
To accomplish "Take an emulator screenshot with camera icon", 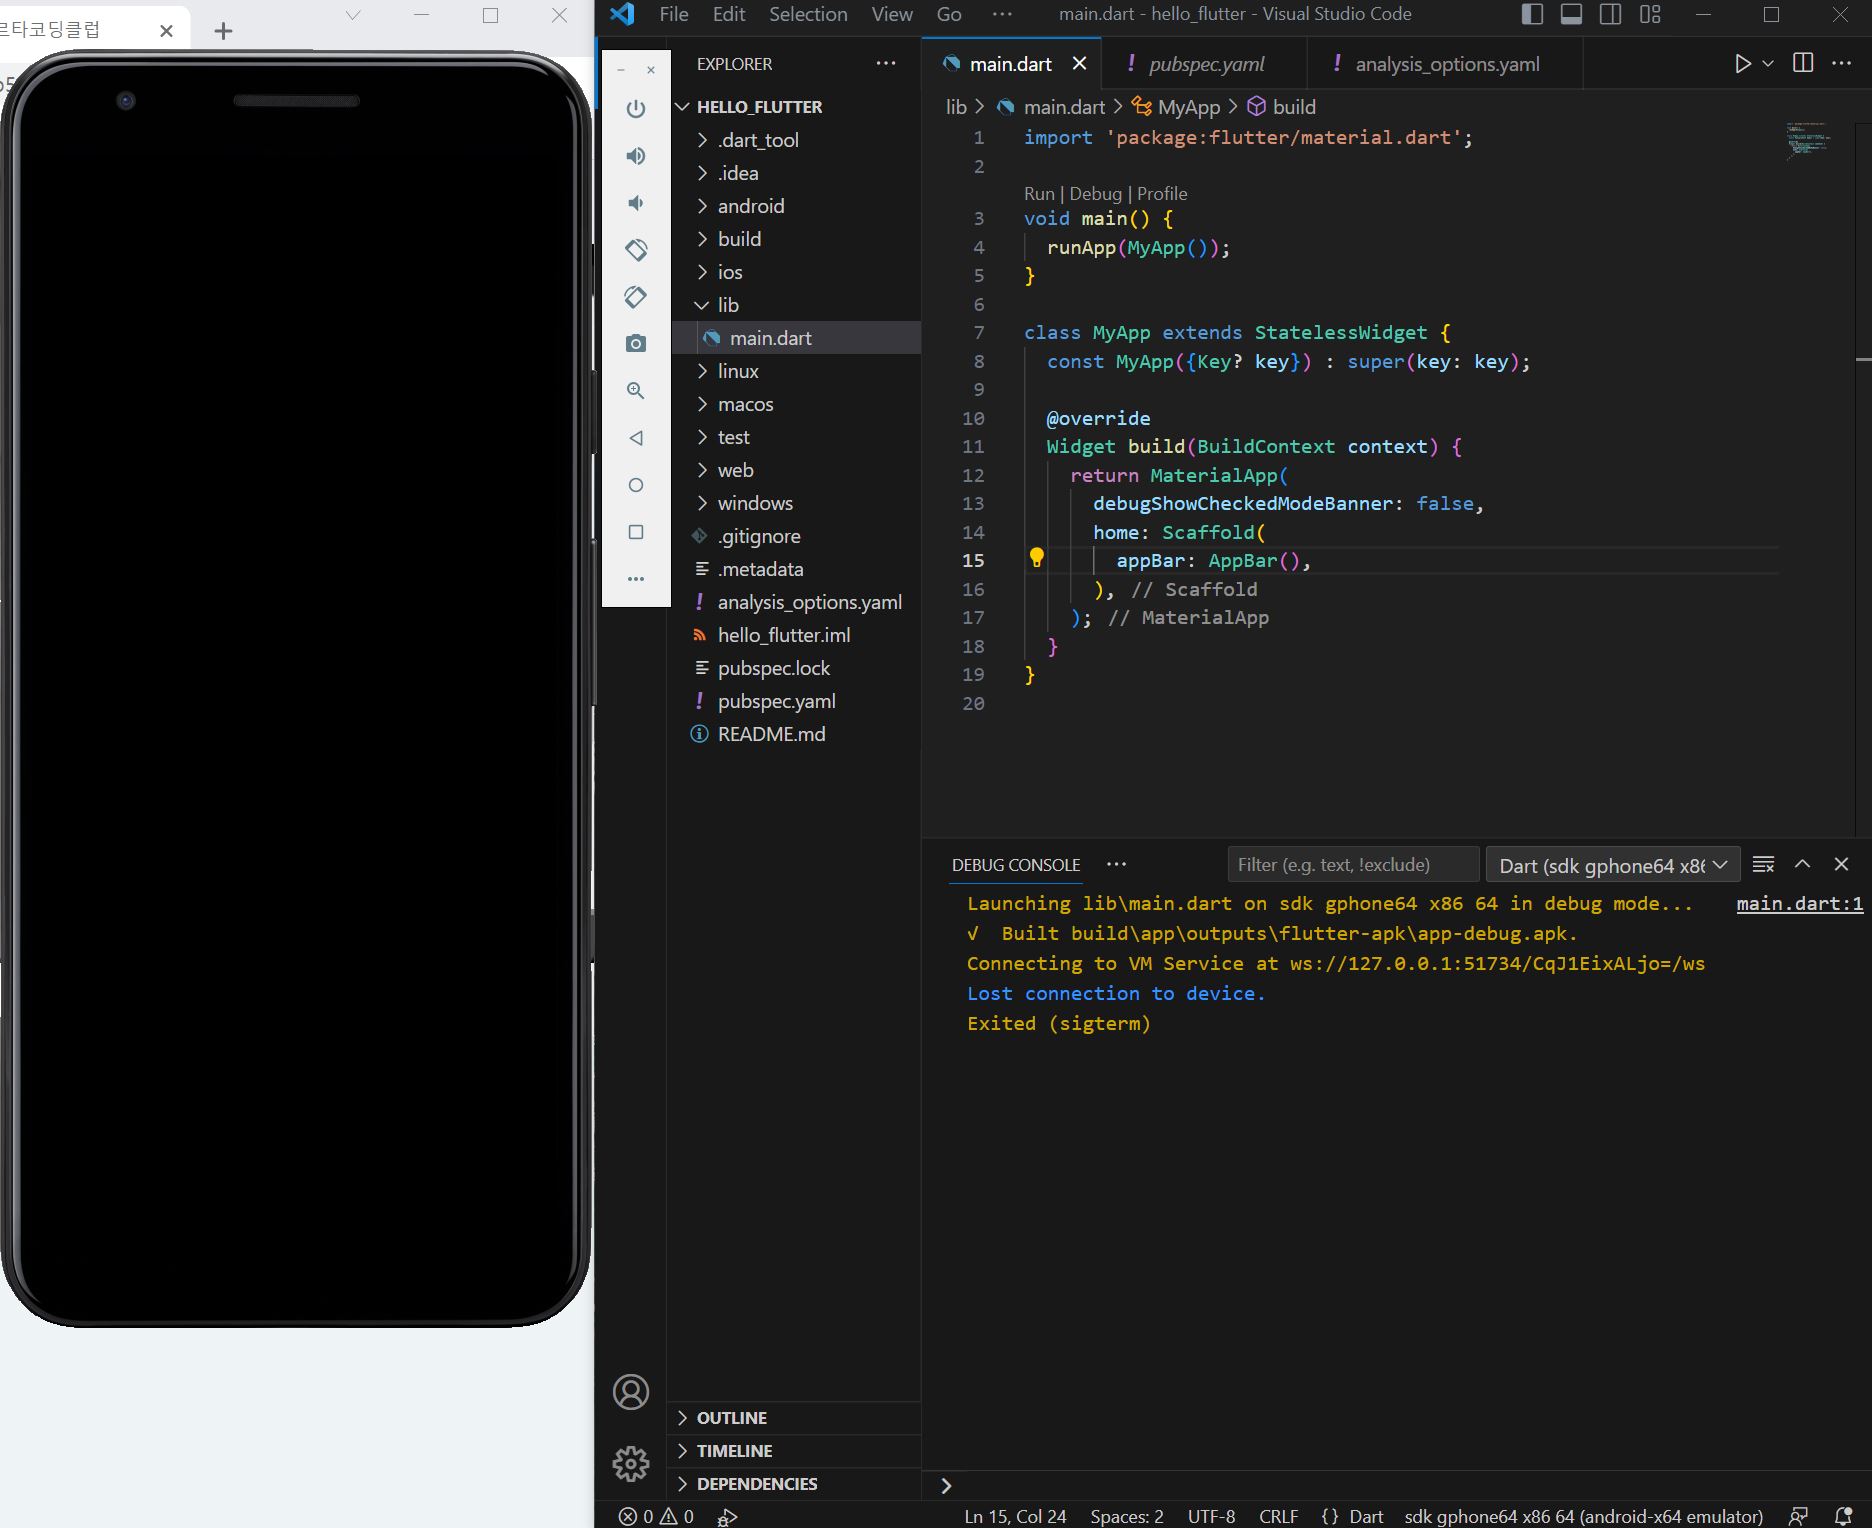I will (x=636, y=344).
